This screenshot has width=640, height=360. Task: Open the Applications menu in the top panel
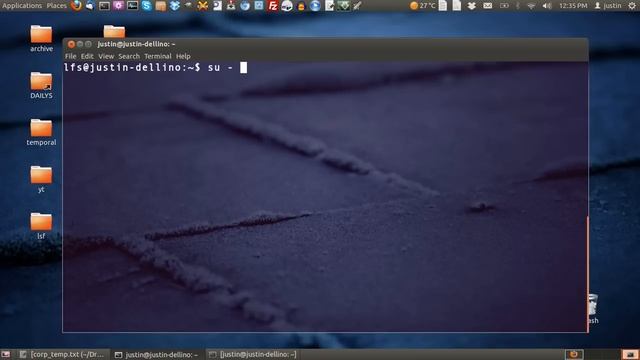[x=22, y=6]
